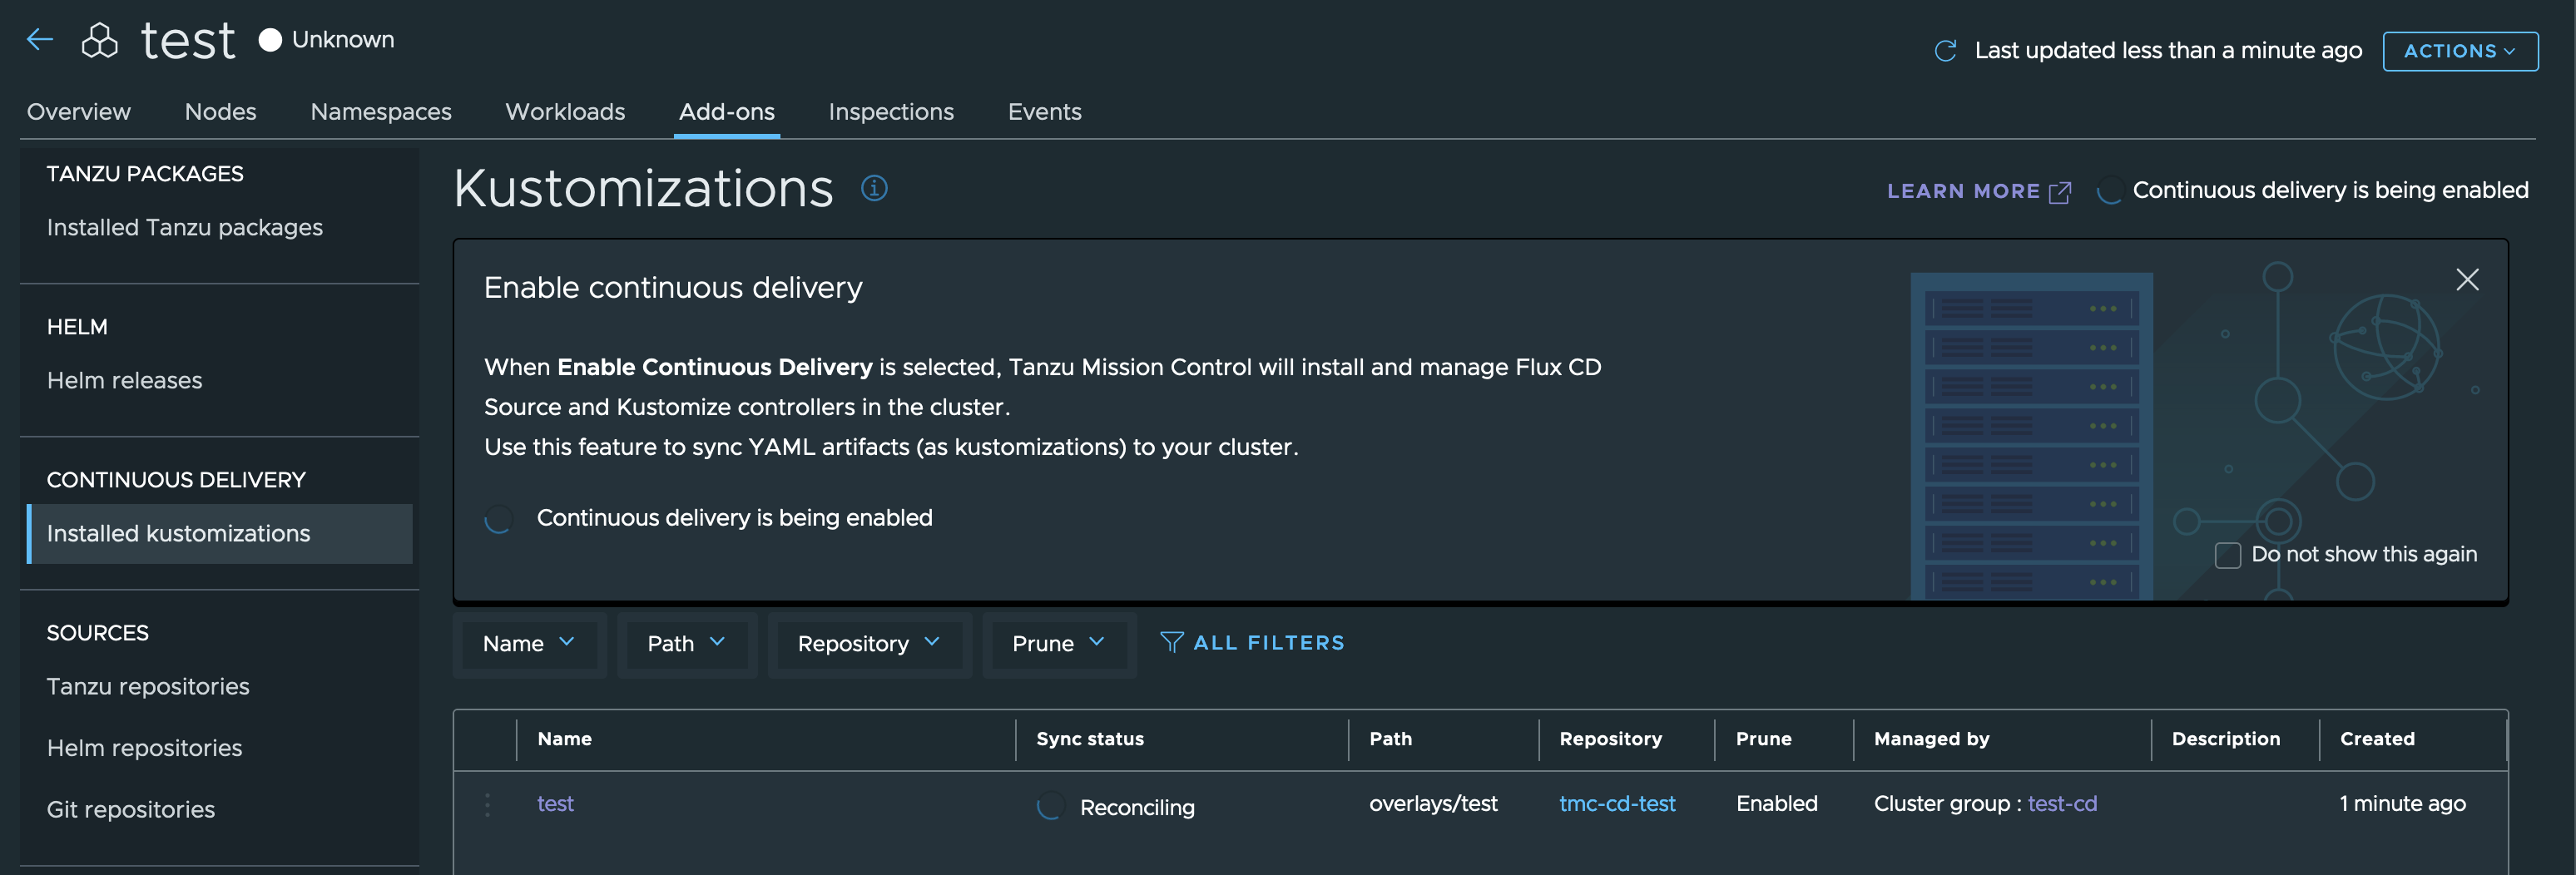Image resolution: width=2576 pixels, height=875 pixels.
Task: Open the Actions dropdown
Action: coord(2459,51)
